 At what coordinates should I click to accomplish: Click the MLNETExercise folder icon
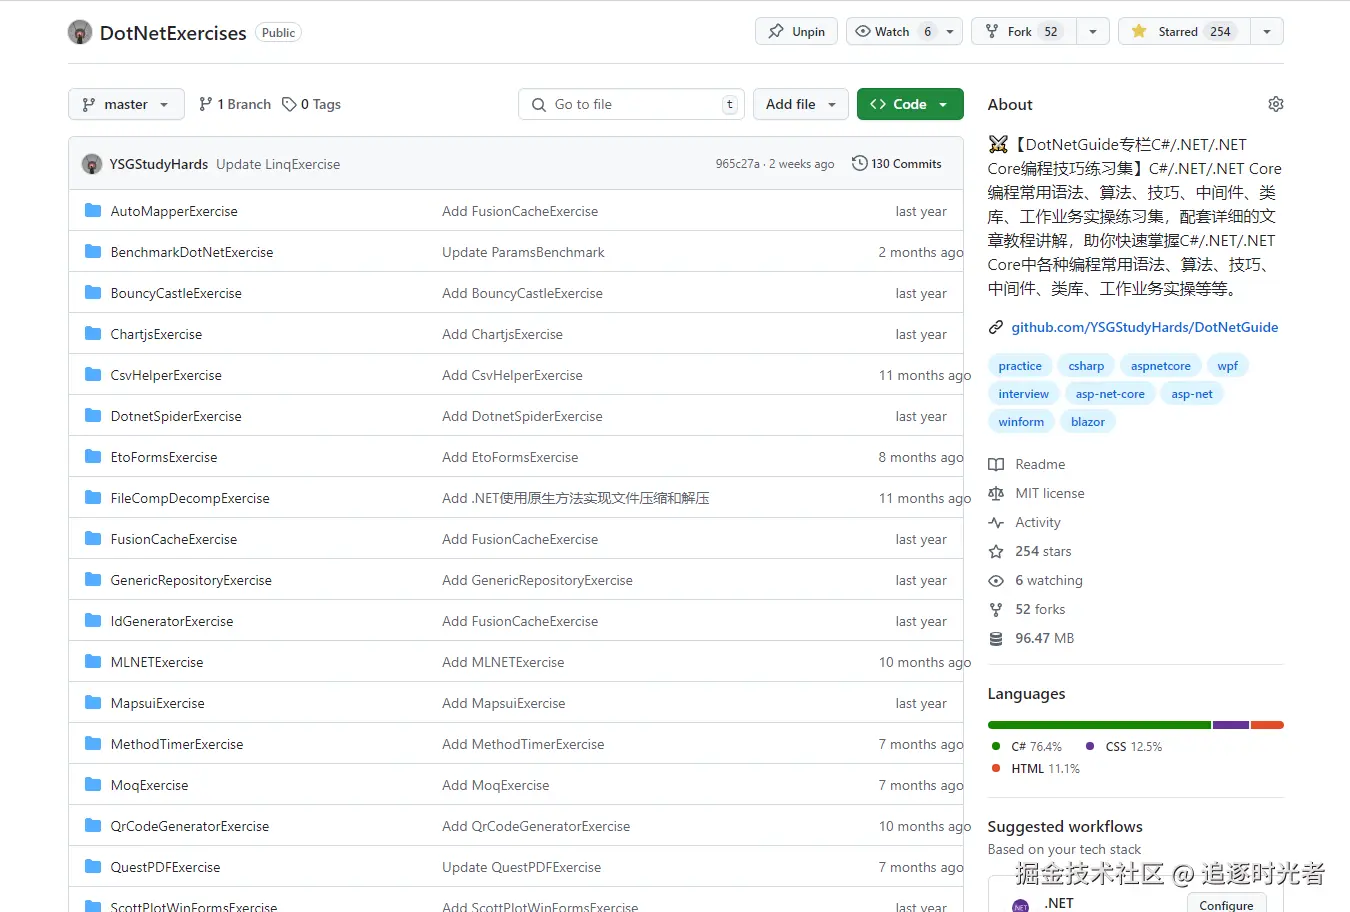[93, 661]
